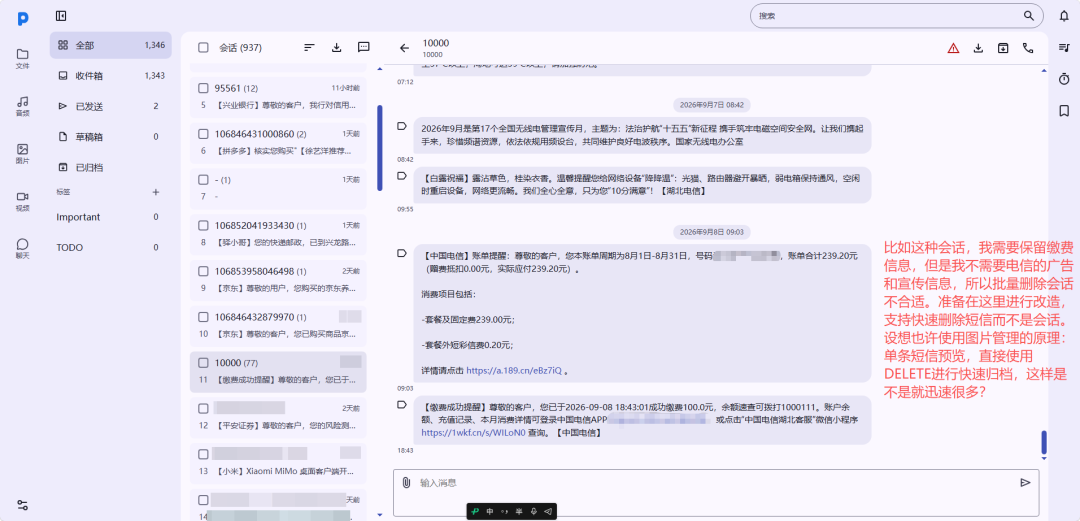Image resolution: width=1080 pixels, height=521 pixels.
Task: Send message with the send arrow
Action: (1025, 482)
